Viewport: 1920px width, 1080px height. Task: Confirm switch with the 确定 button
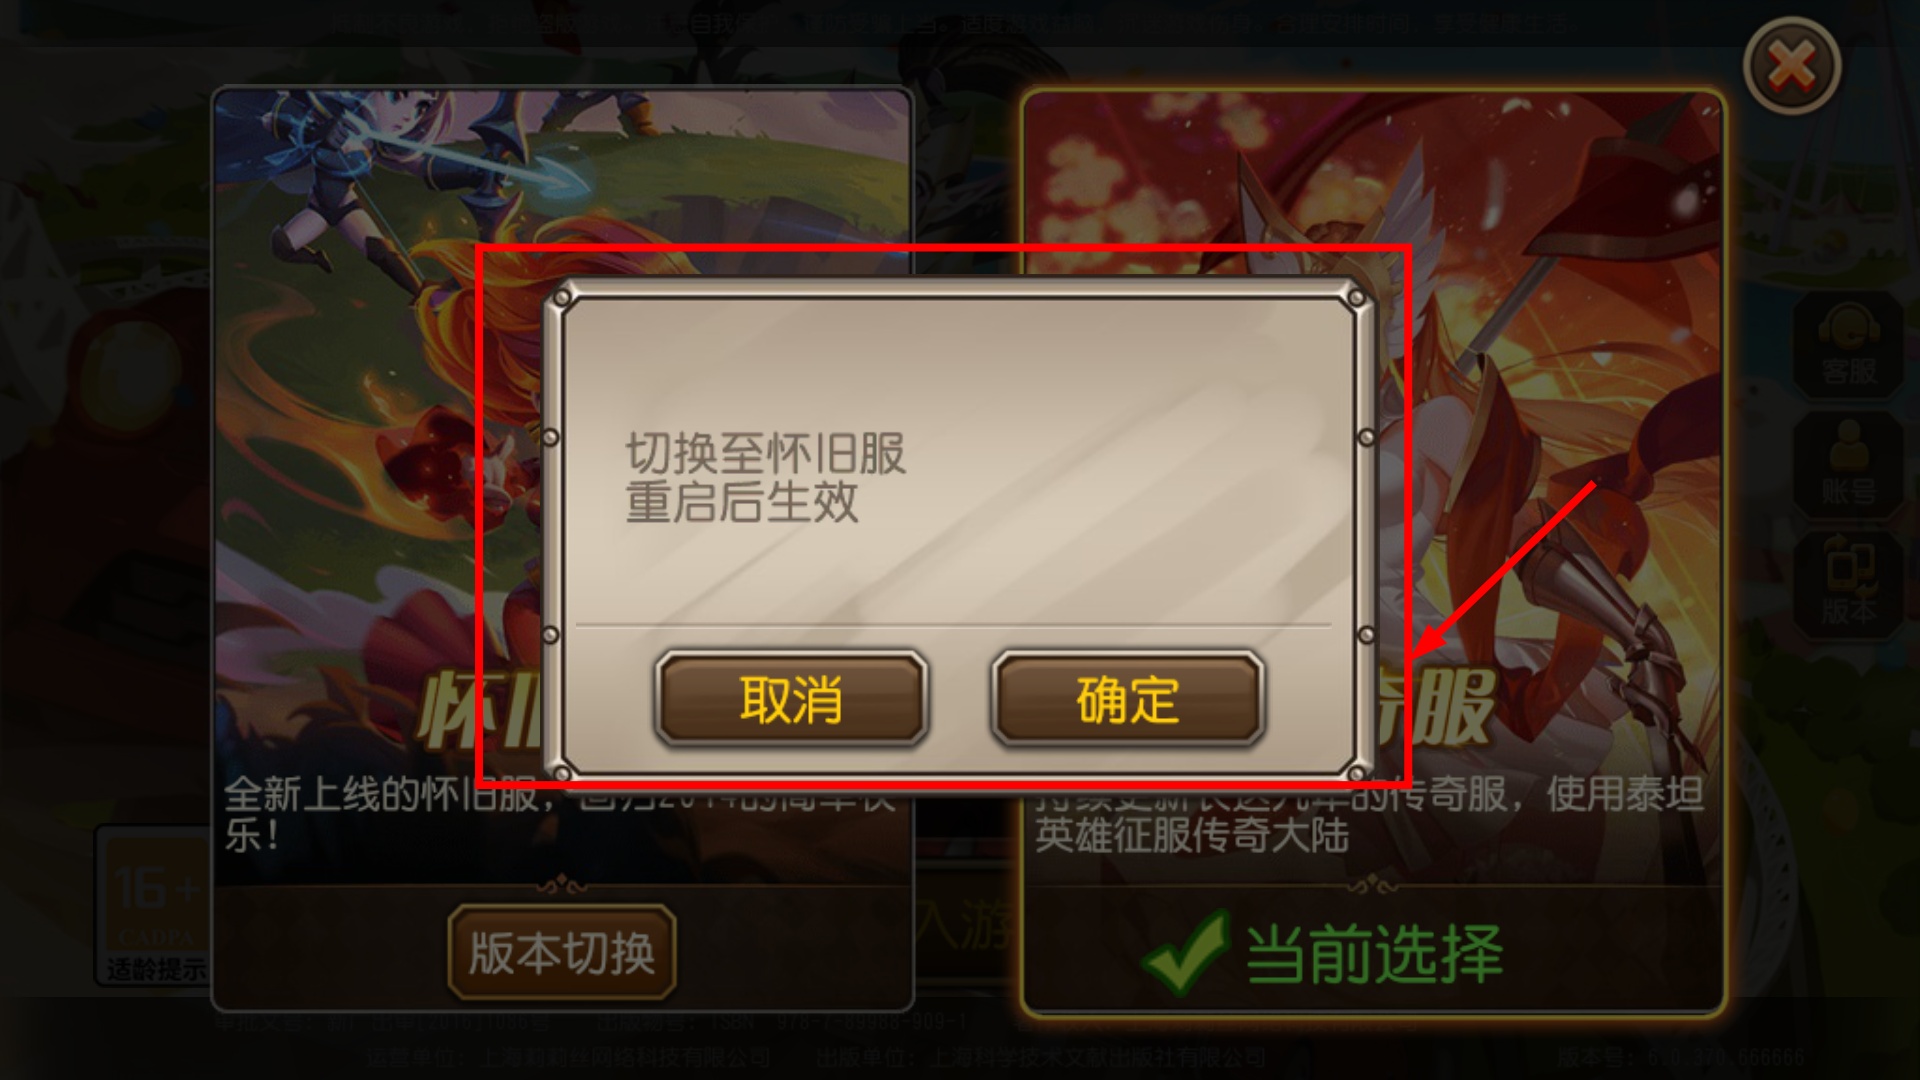1127,699
